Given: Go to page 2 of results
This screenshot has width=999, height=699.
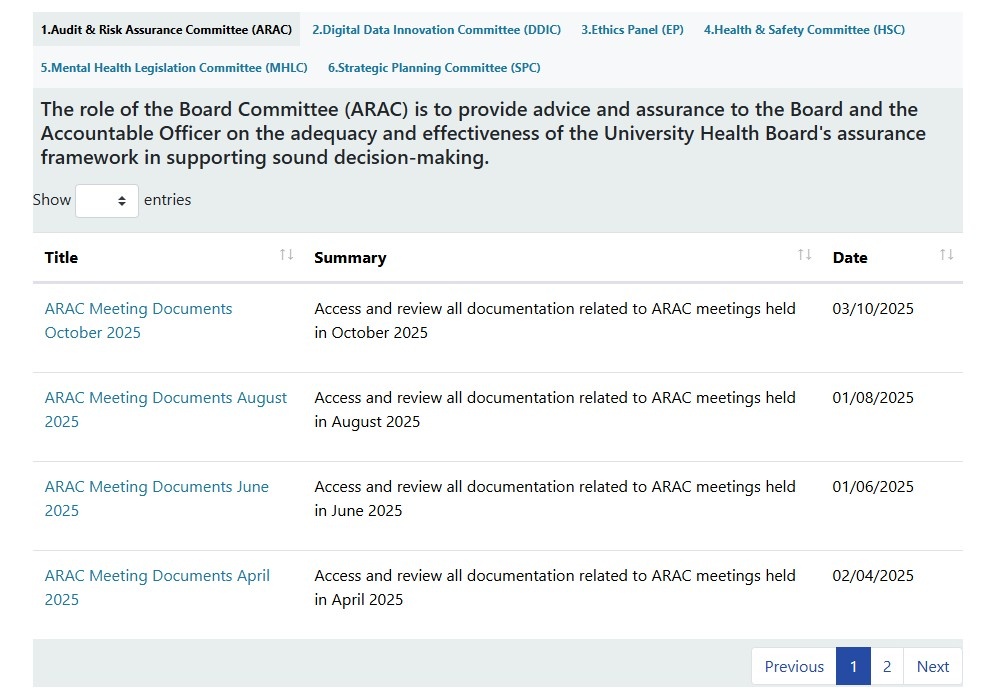Looking at the screenshot, I should tap(887, 667).
